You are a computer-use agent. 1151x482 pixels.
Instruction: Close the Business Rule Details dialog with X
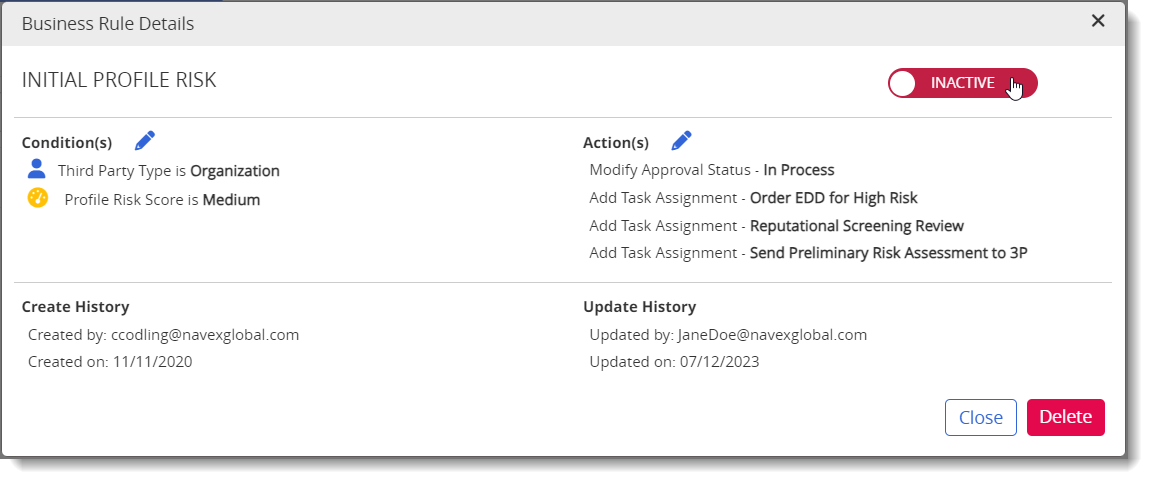pyautogui.click(x=1097, y=21)
